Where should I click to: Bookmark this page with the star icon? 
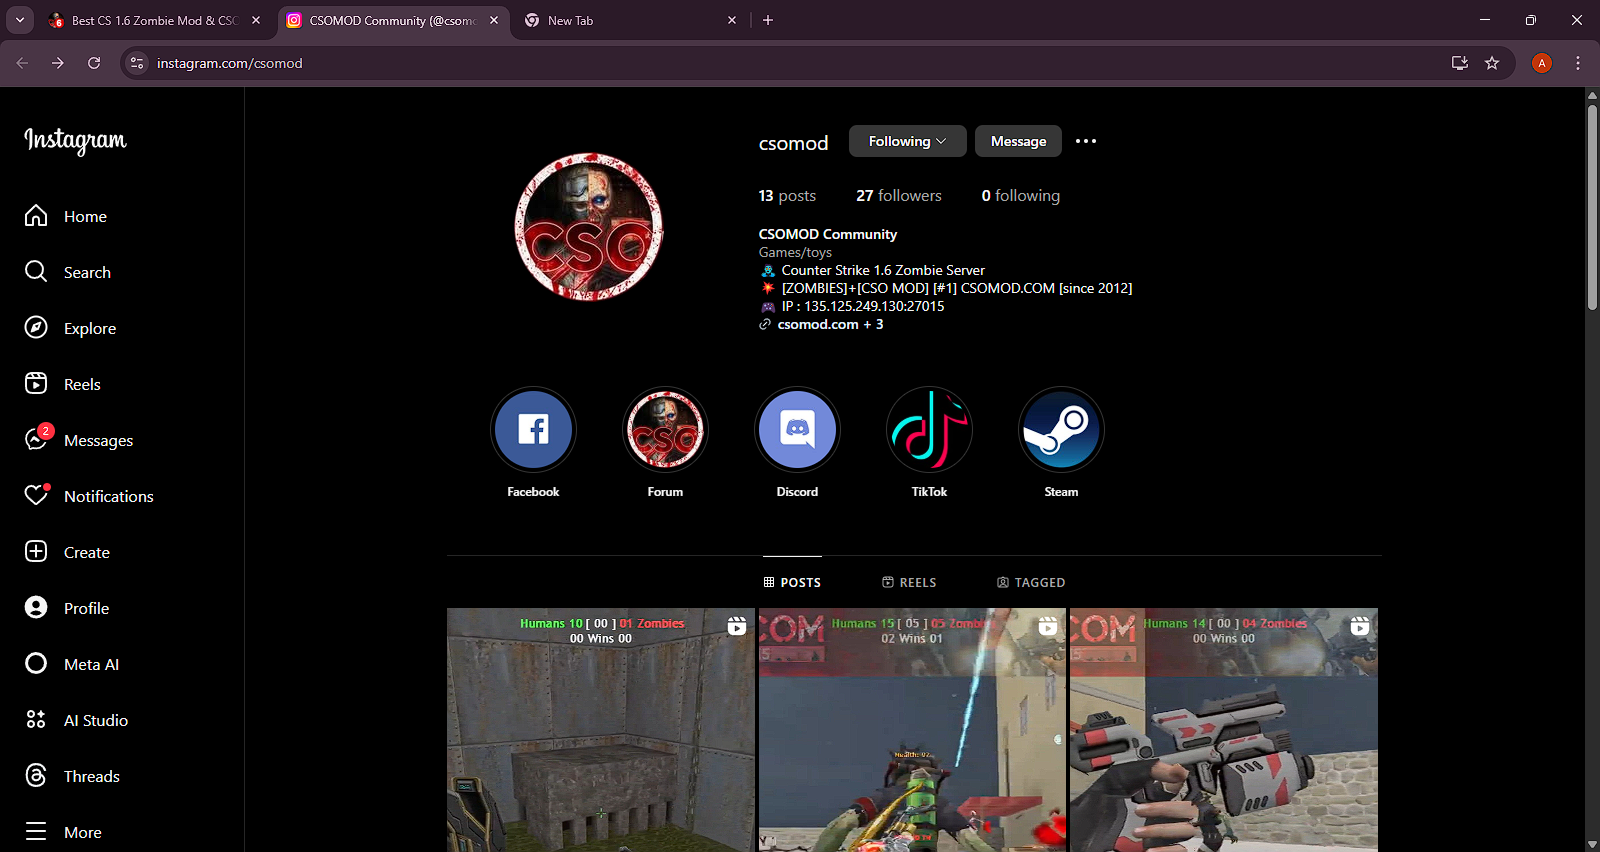pos(1492,63)
